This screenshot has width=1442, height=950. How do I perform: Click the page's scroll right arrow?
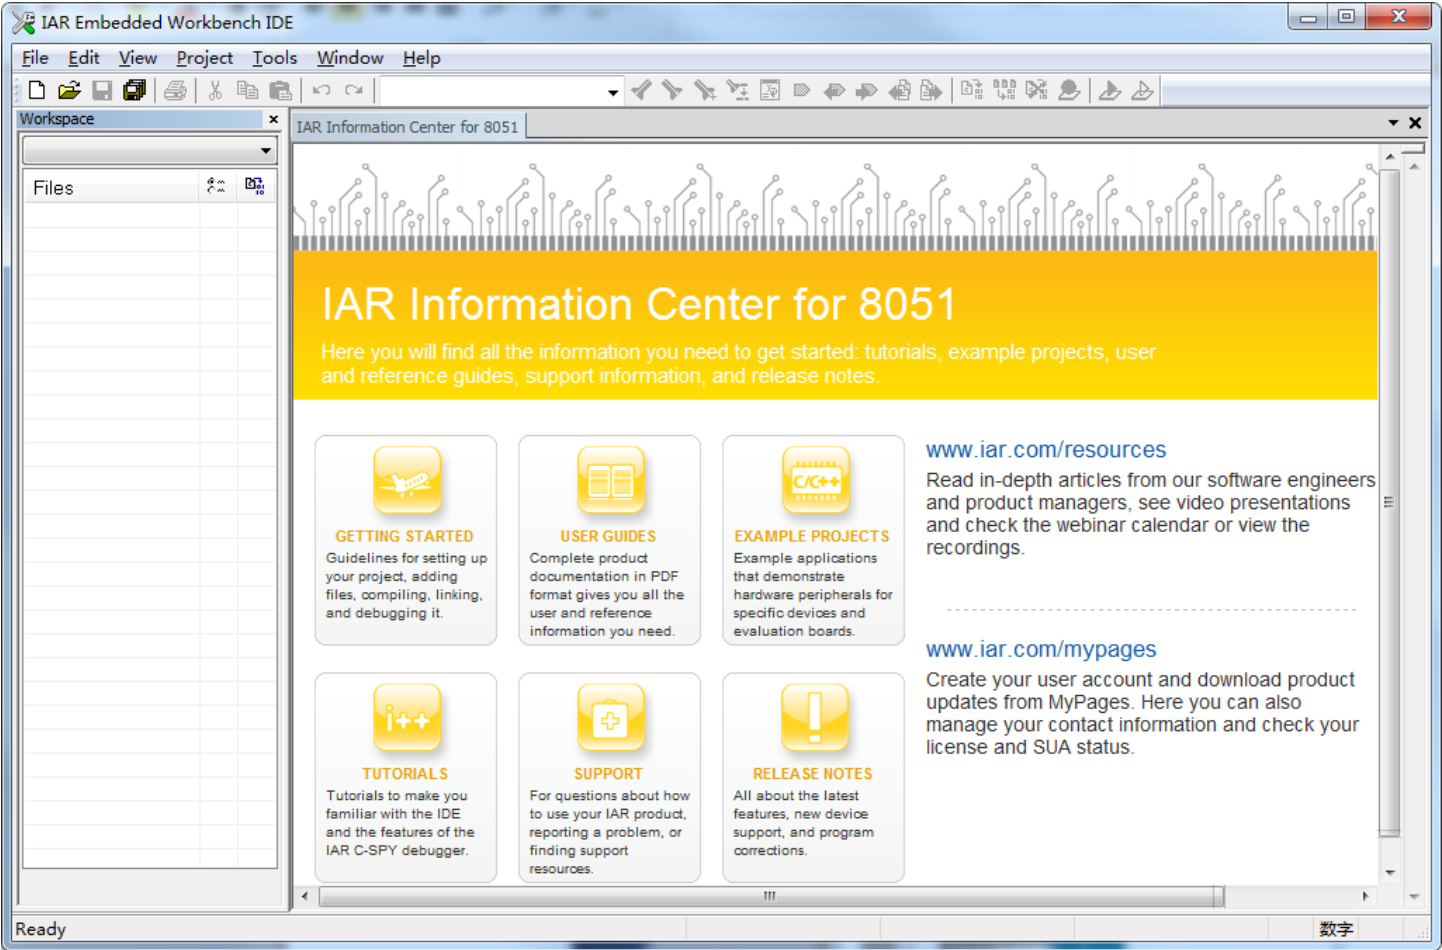tap(1365, 896)
